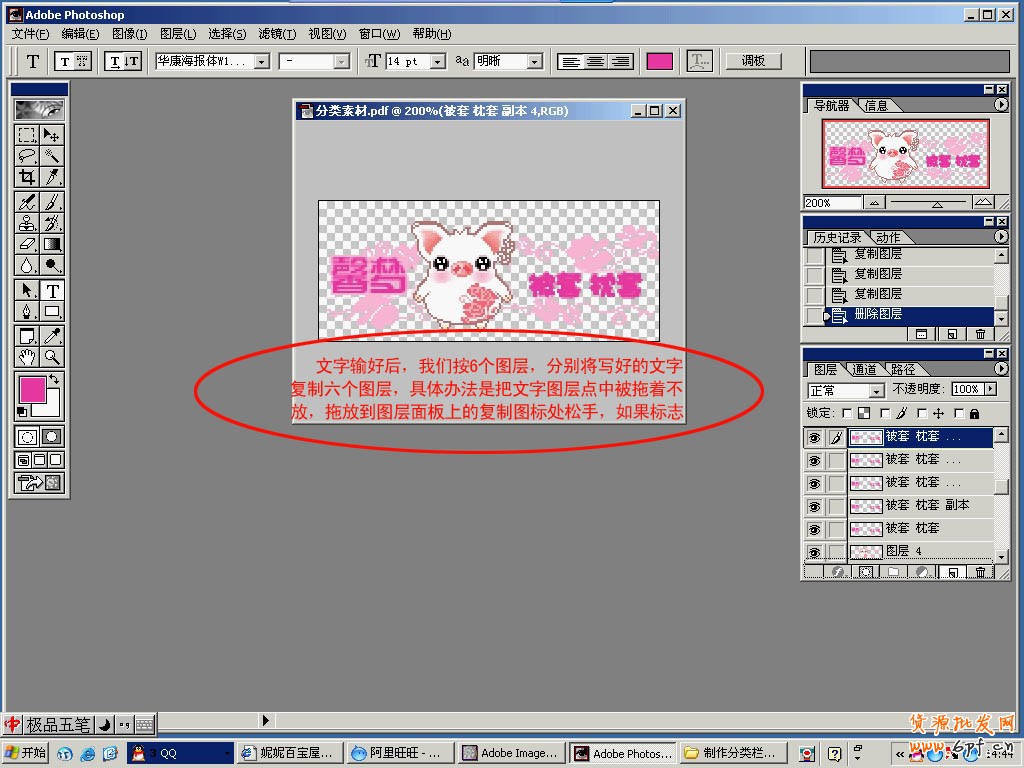
Task: Click the center-align text button
Action: 595,61
